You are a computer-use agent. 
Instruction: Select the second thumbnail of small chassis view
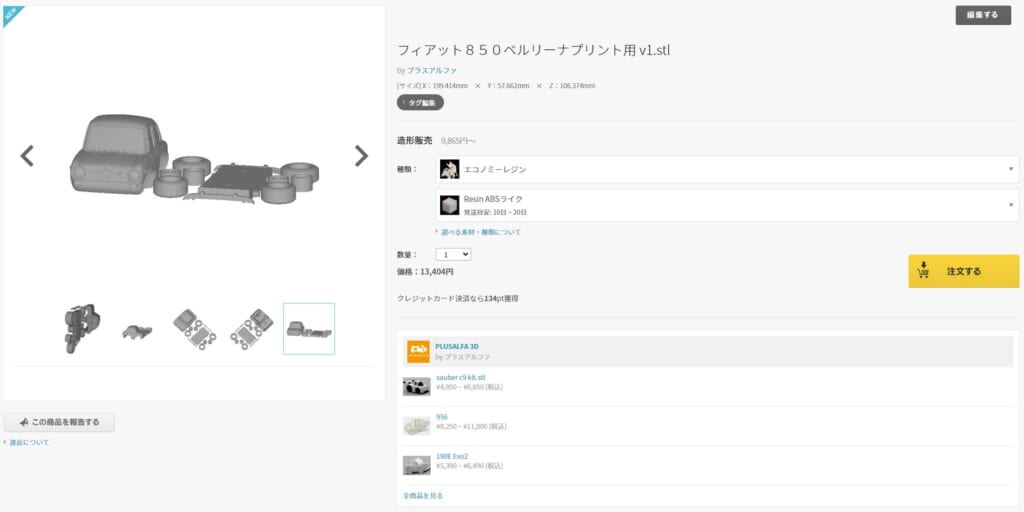tap(137, 331)
